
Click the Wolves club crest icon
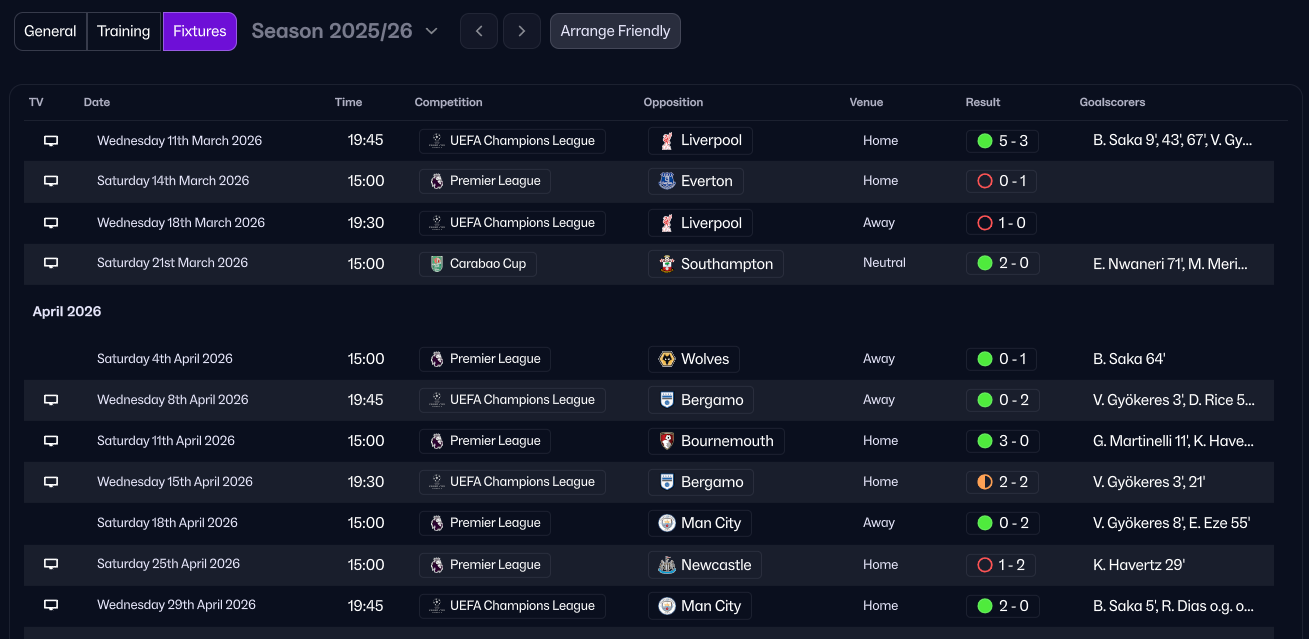pos(667,359)
